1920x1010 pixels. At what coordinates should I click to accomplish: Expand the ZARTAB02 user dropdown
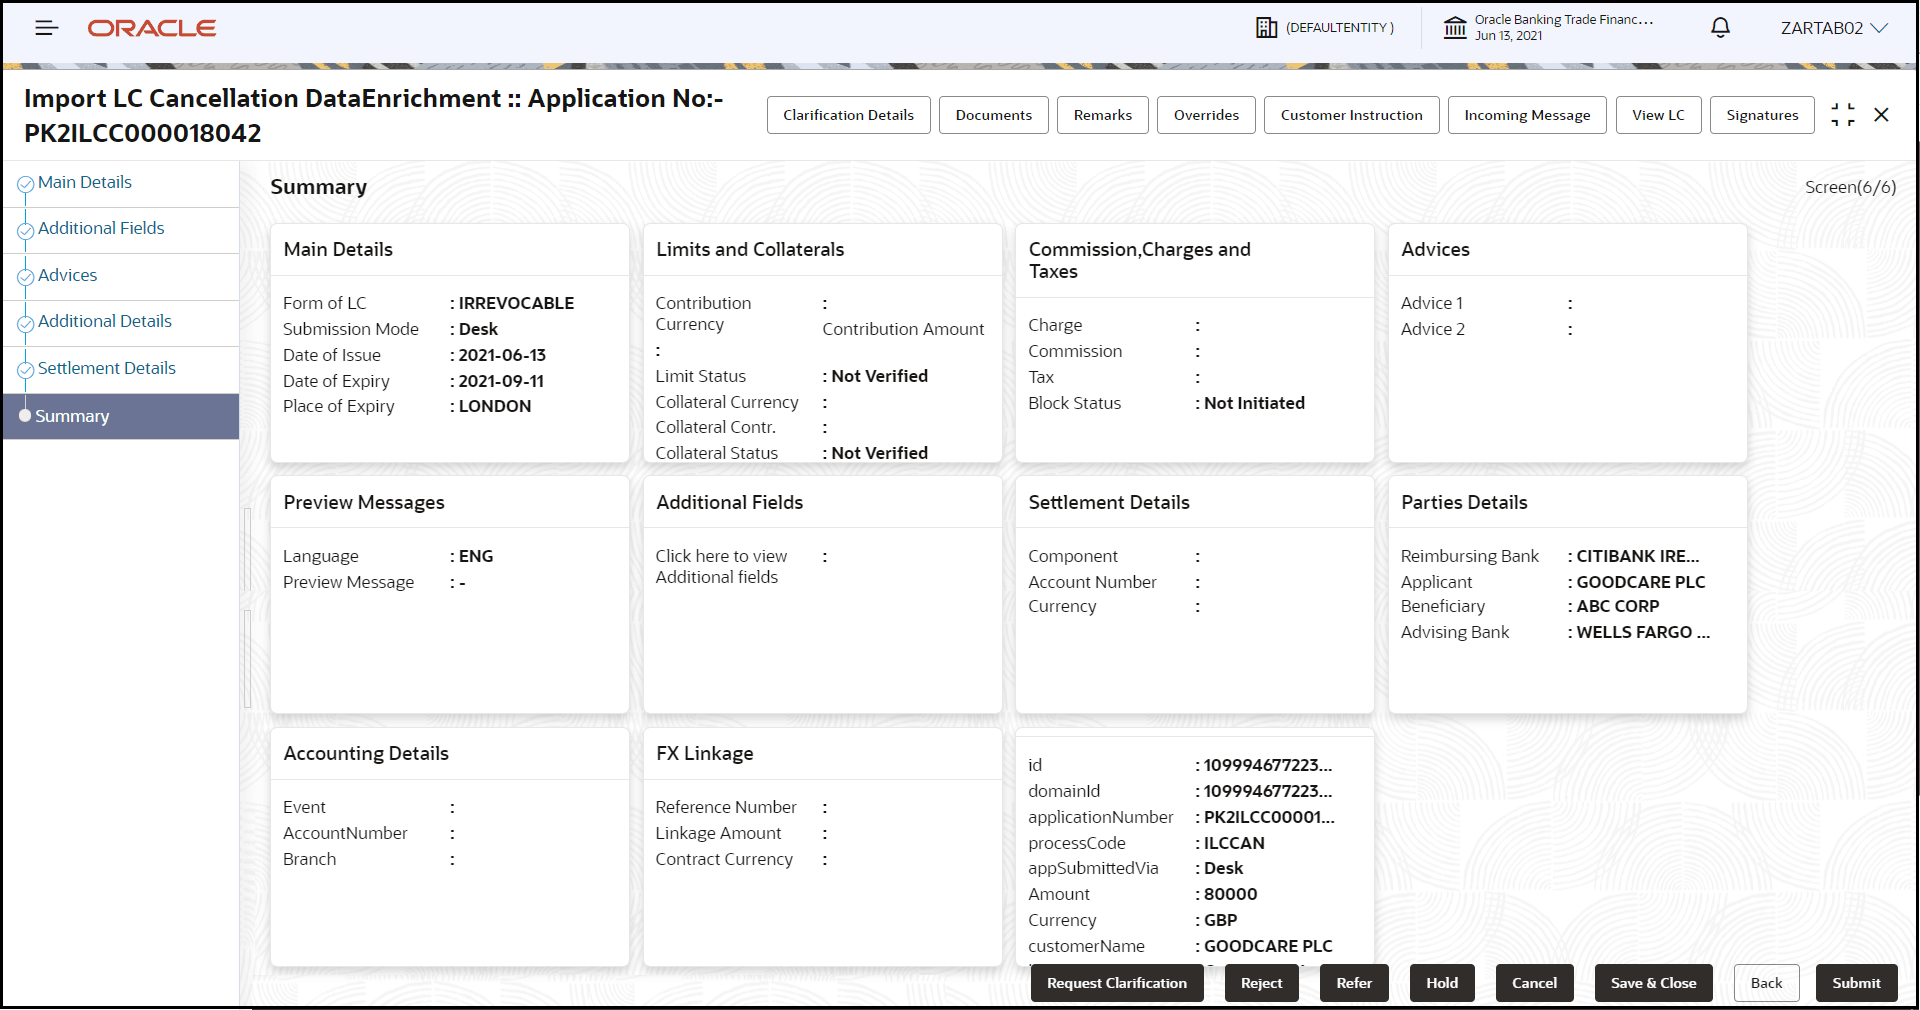coord(1834,28)
